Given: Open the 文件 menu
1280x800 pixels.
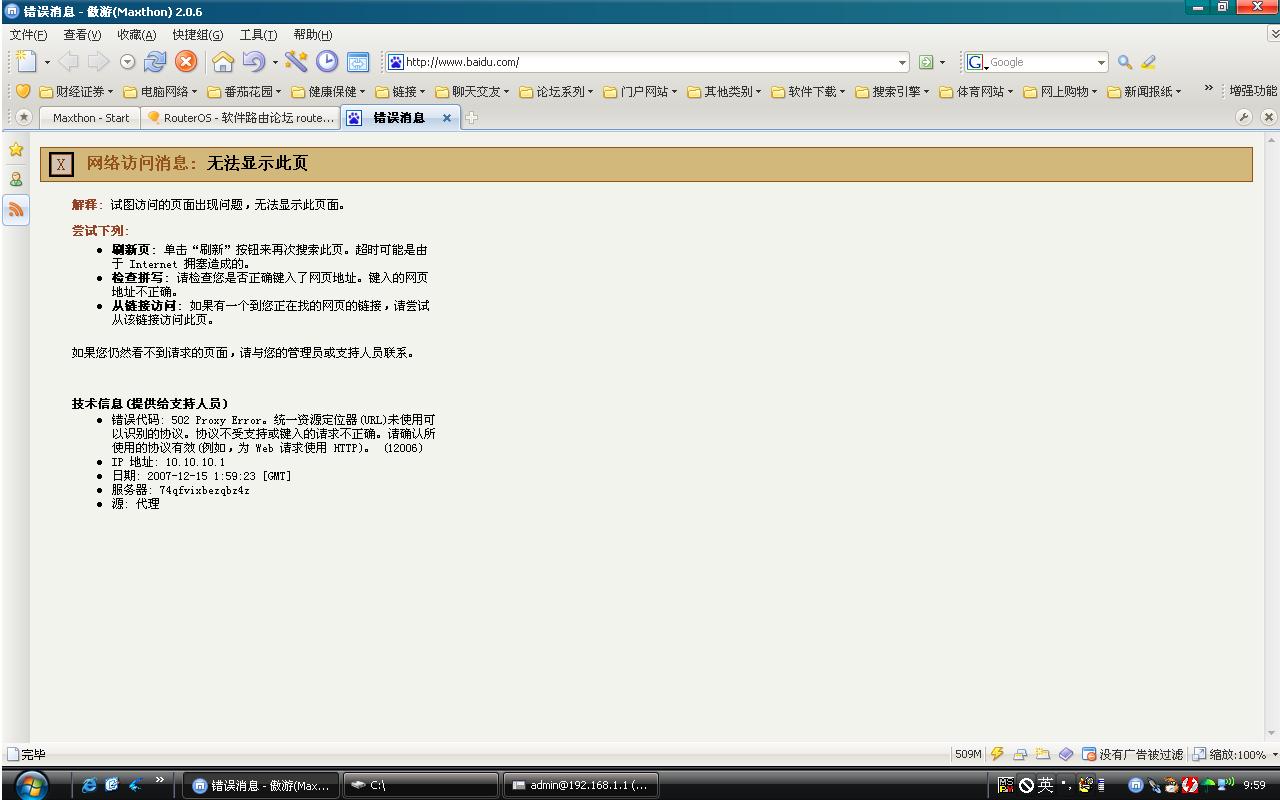Looking at the screenshot, I should point(28,35).
